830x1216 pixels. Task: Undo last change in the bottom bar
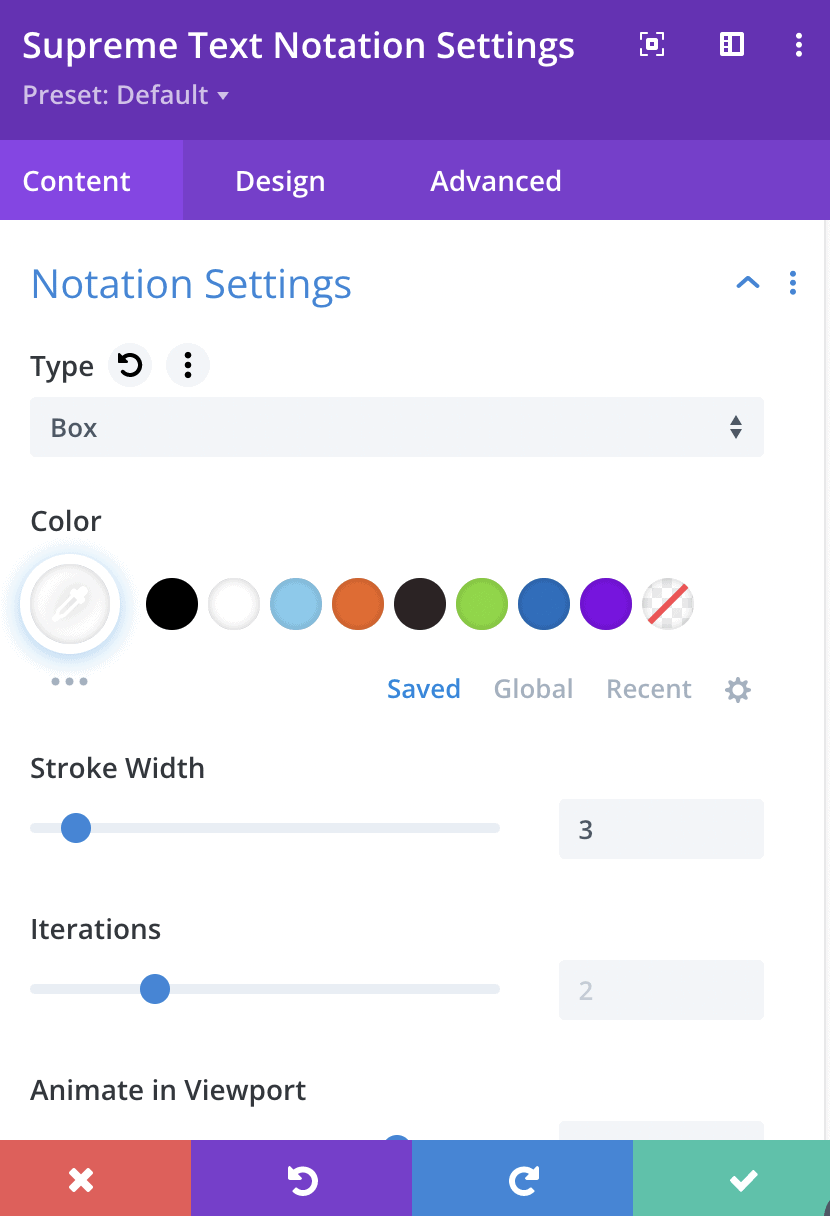[x=301, y=1178]
